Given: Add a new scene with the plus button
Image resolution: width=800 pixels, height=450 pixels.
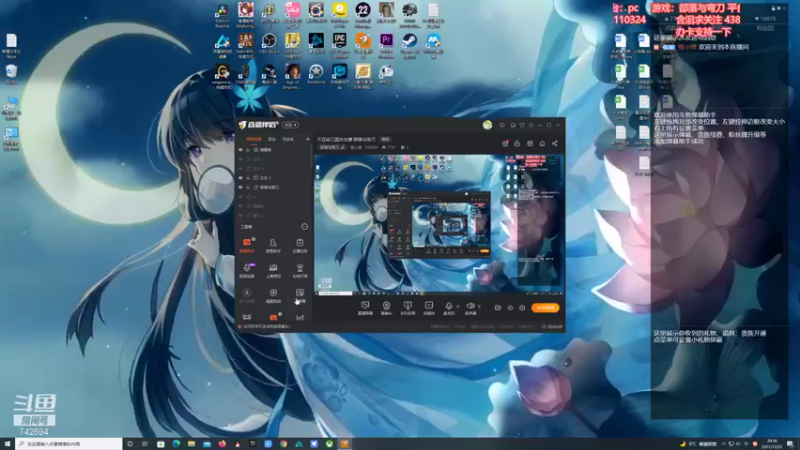Looking at the screenshot, I should [307, 139].
